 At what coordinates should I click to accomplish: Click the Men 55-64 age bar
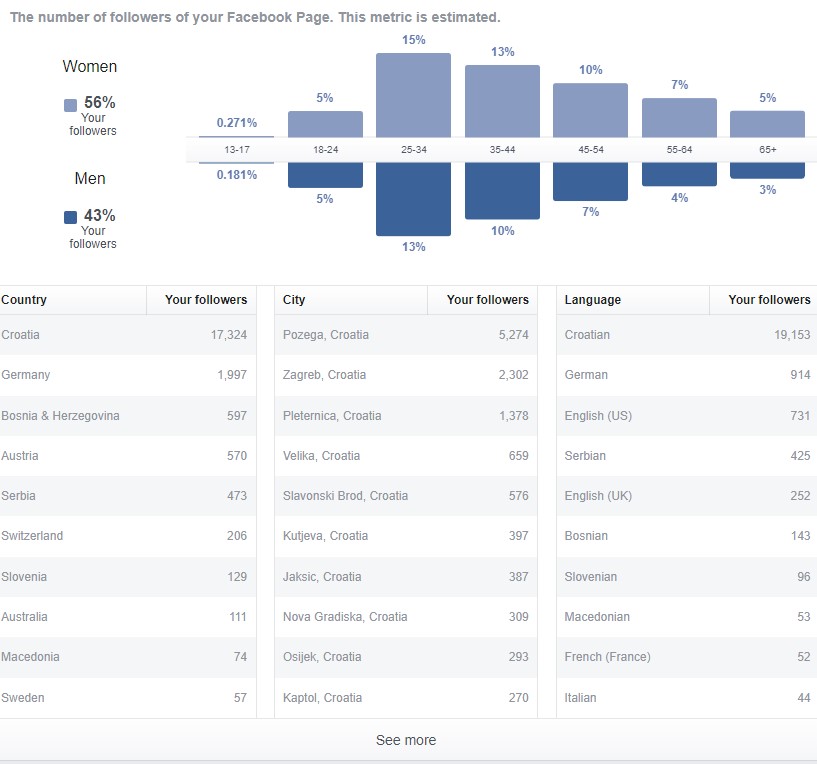pos(679,173)
